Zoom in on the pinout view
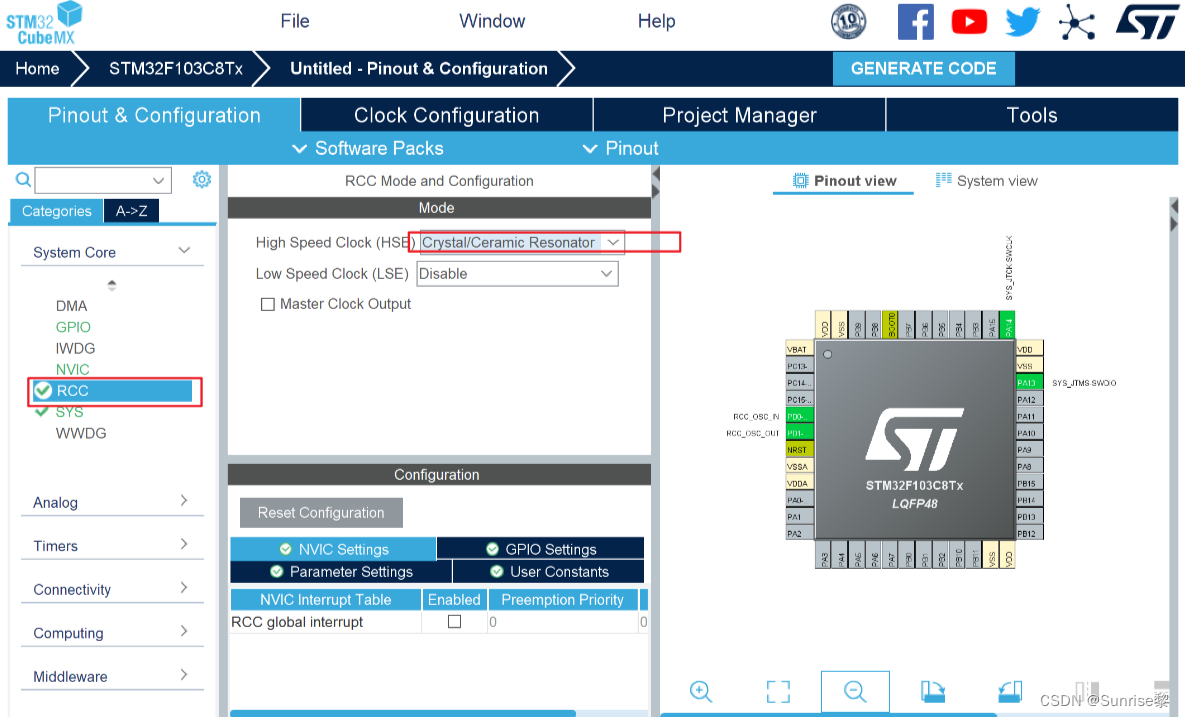 (x=701, y=691)
